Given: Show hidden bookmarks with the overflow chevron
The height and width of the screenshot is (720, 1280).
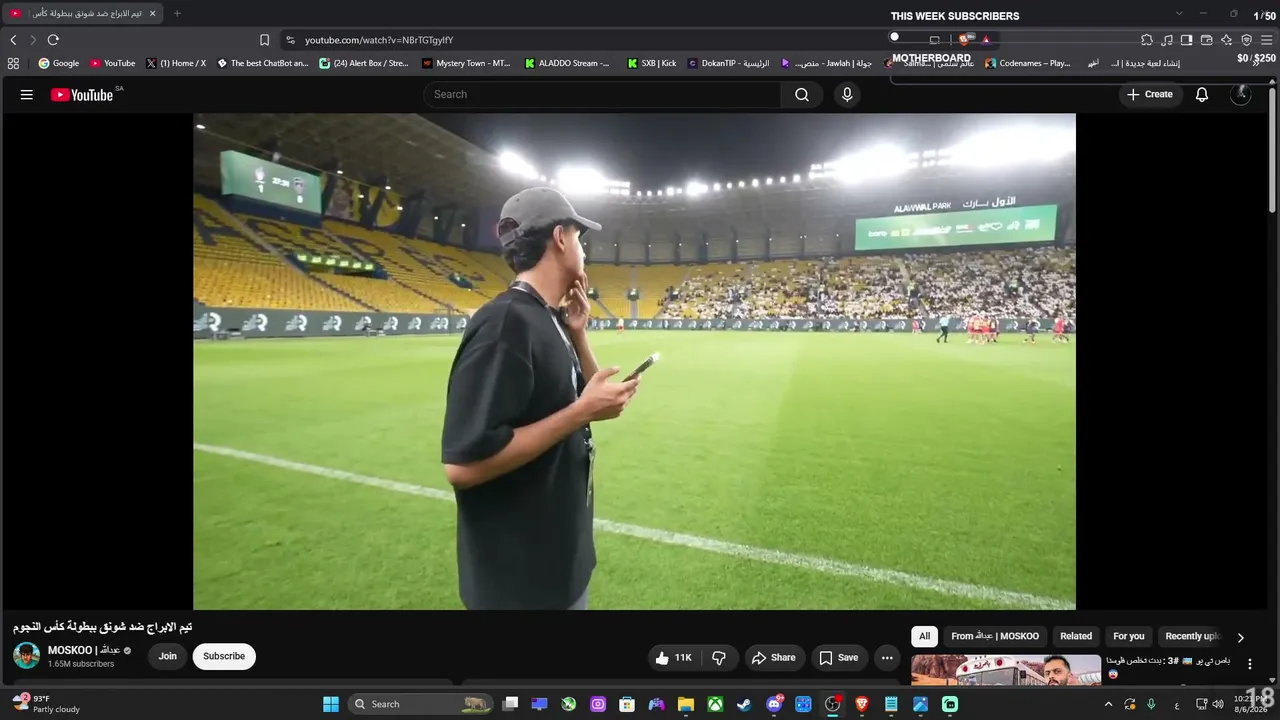Looking at the screenshot, I should pos(1256,63).
